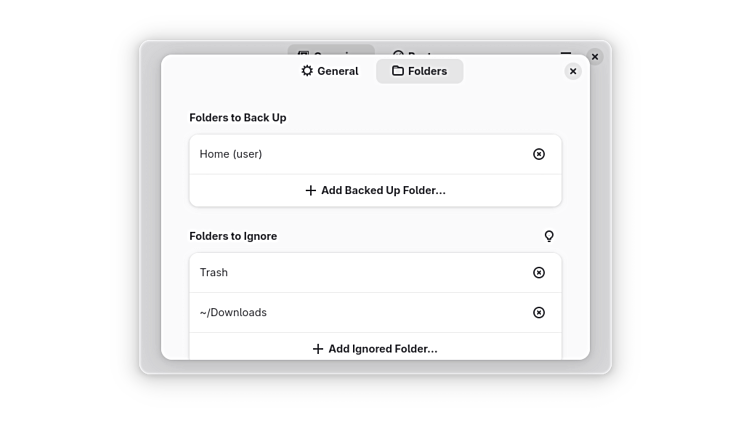The width and height of the screenshot is (752, 423).
Task: Remove Trash from ignored folders
Action: click(539, 272)
